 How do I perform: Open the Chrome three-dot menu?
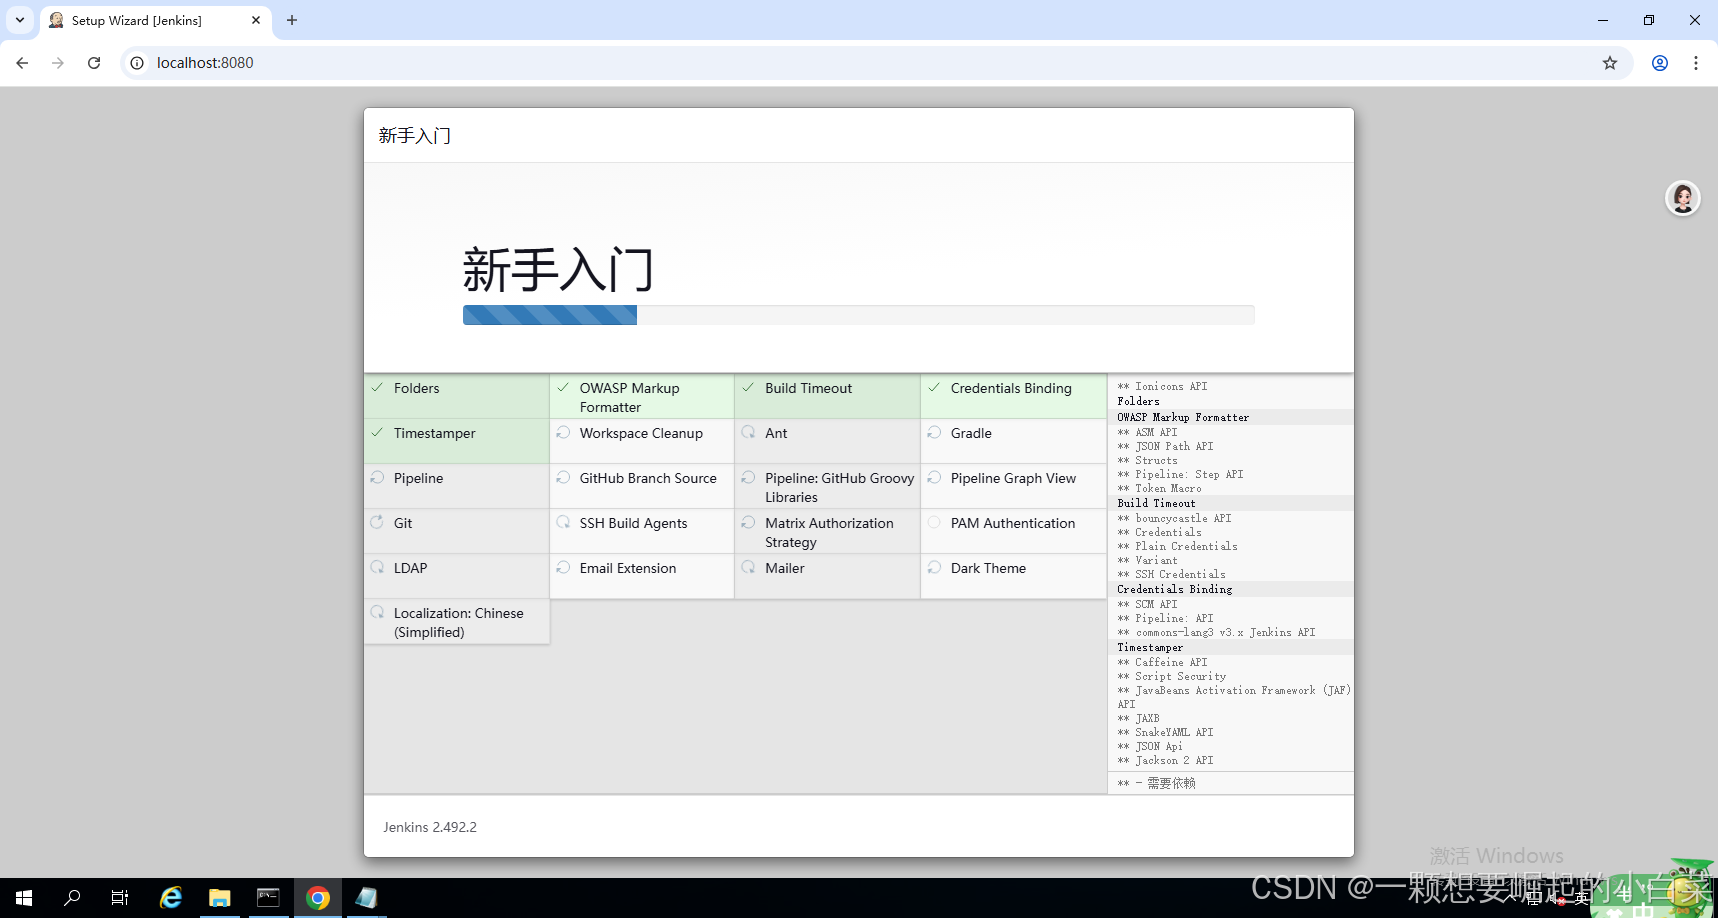point(1696,63)
